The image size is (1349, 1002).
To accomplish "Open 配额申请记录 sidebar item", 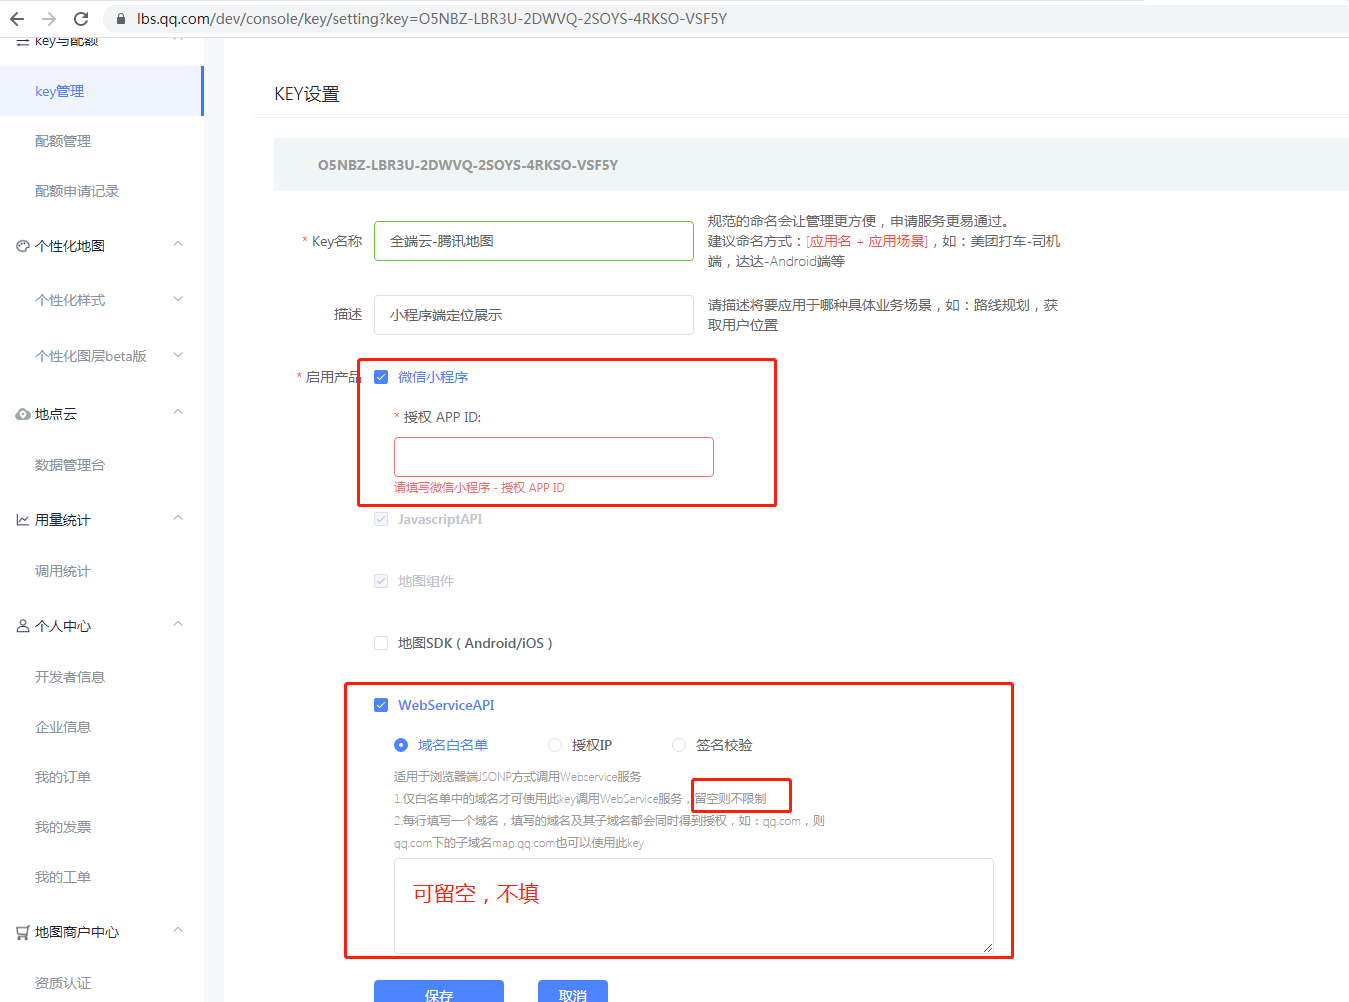I will [77, 191].
